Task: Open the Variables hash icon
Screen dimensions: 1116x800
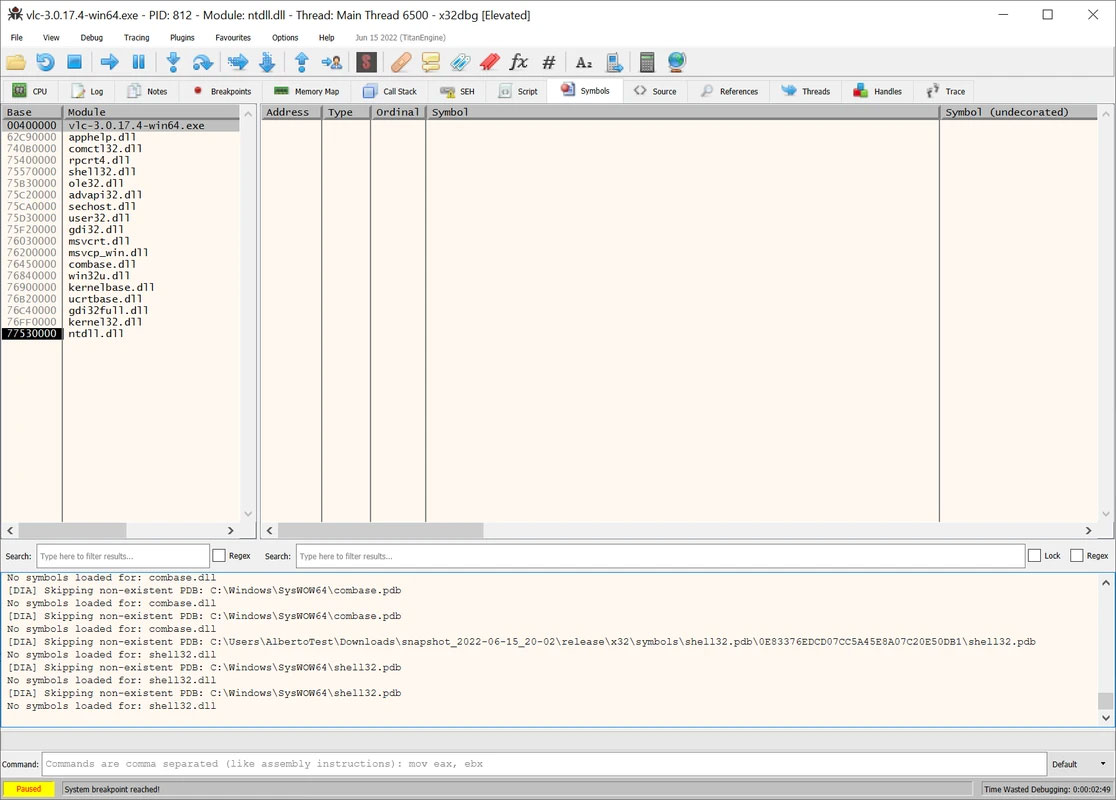Action: [549, 63]
